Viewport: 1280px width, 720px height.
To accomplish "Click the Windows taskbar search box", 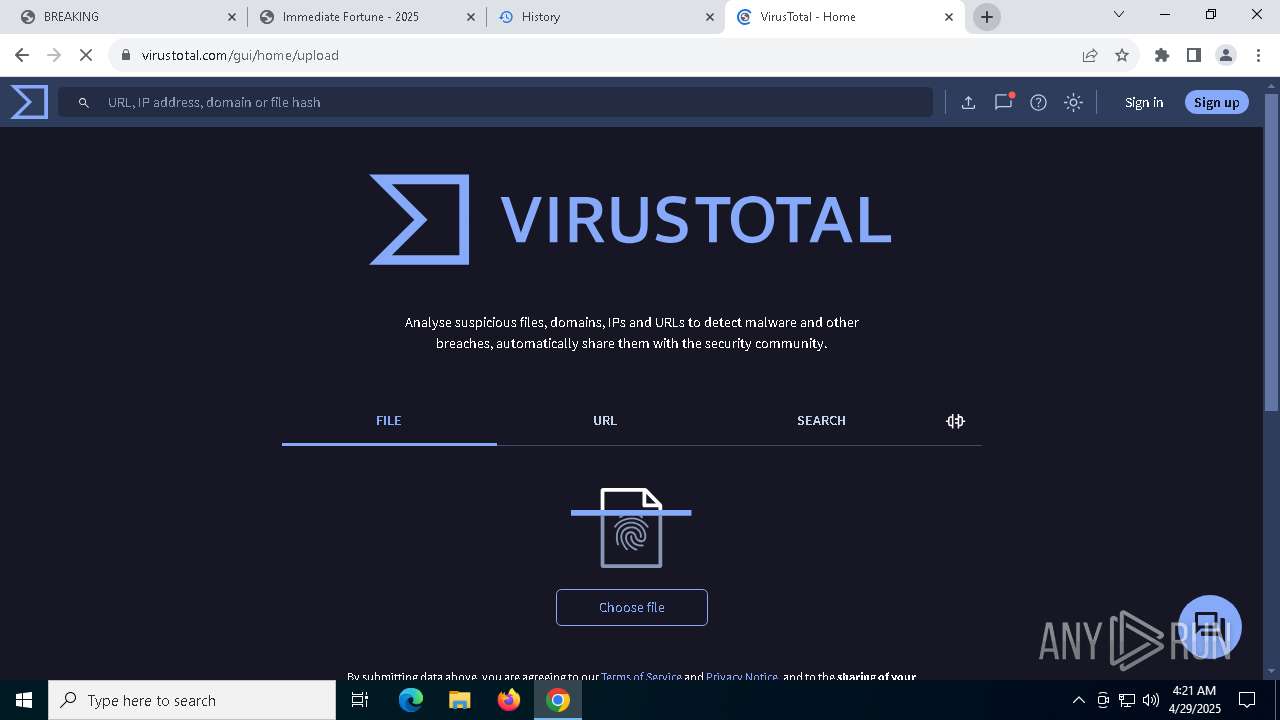I will pos(192,700).
